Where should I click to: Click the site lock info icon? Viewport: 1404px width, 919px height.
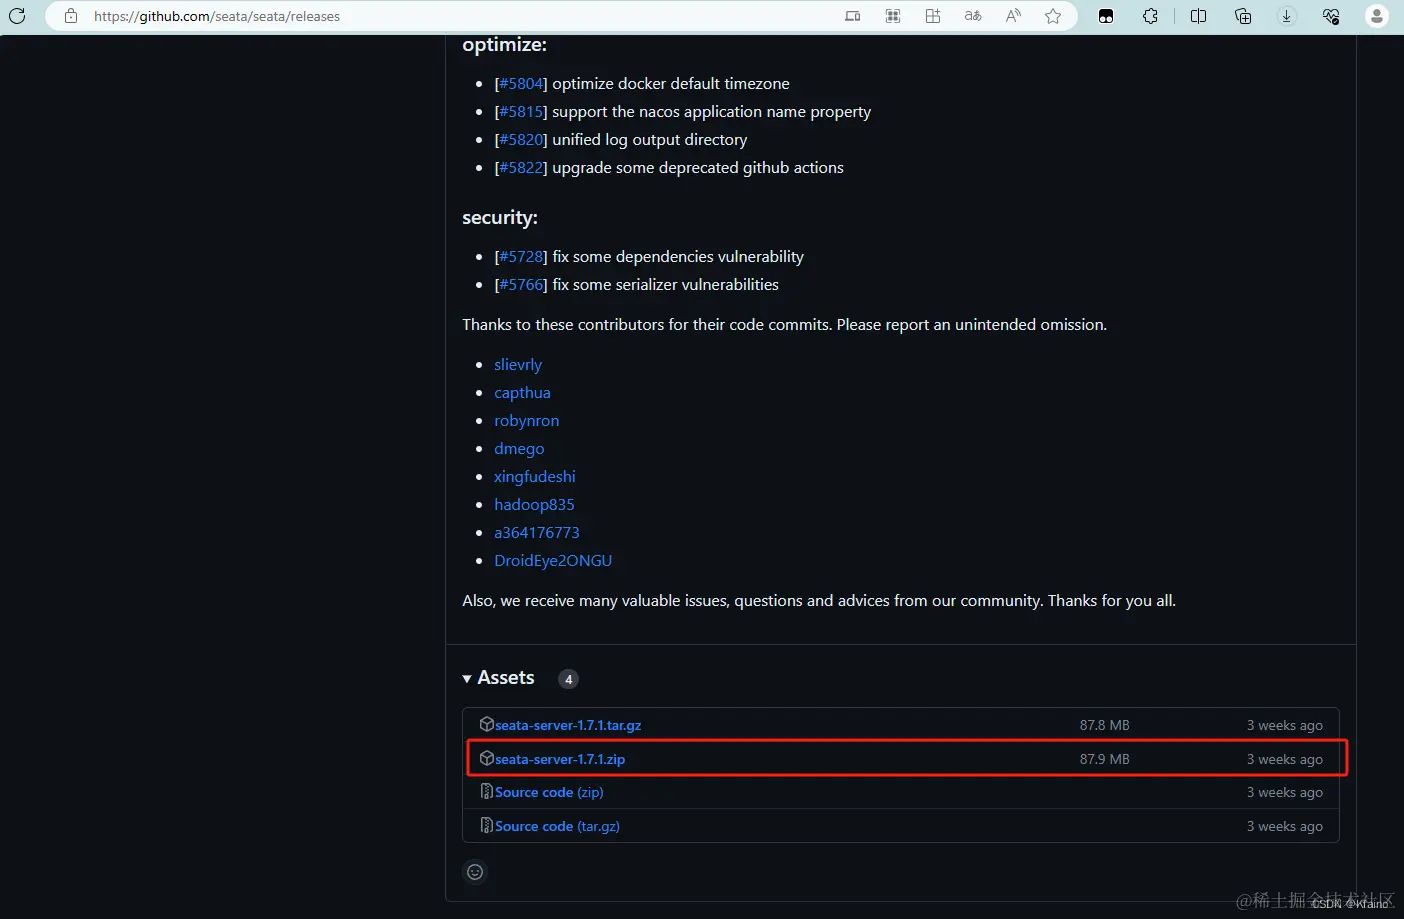(70, 16)
